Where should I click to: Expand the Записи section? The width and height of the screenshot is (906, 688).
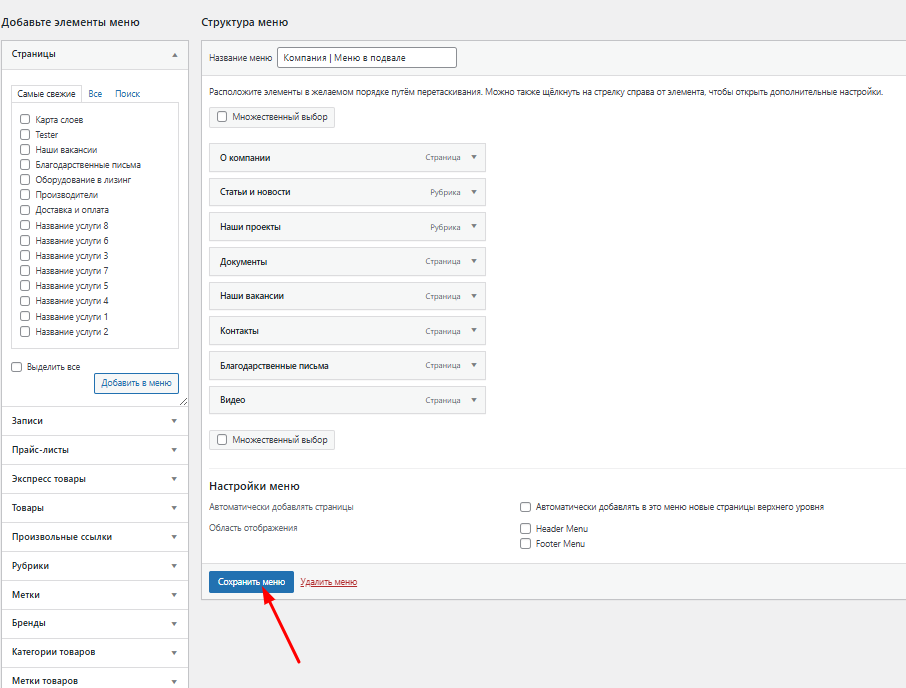(x=94, y=421)
